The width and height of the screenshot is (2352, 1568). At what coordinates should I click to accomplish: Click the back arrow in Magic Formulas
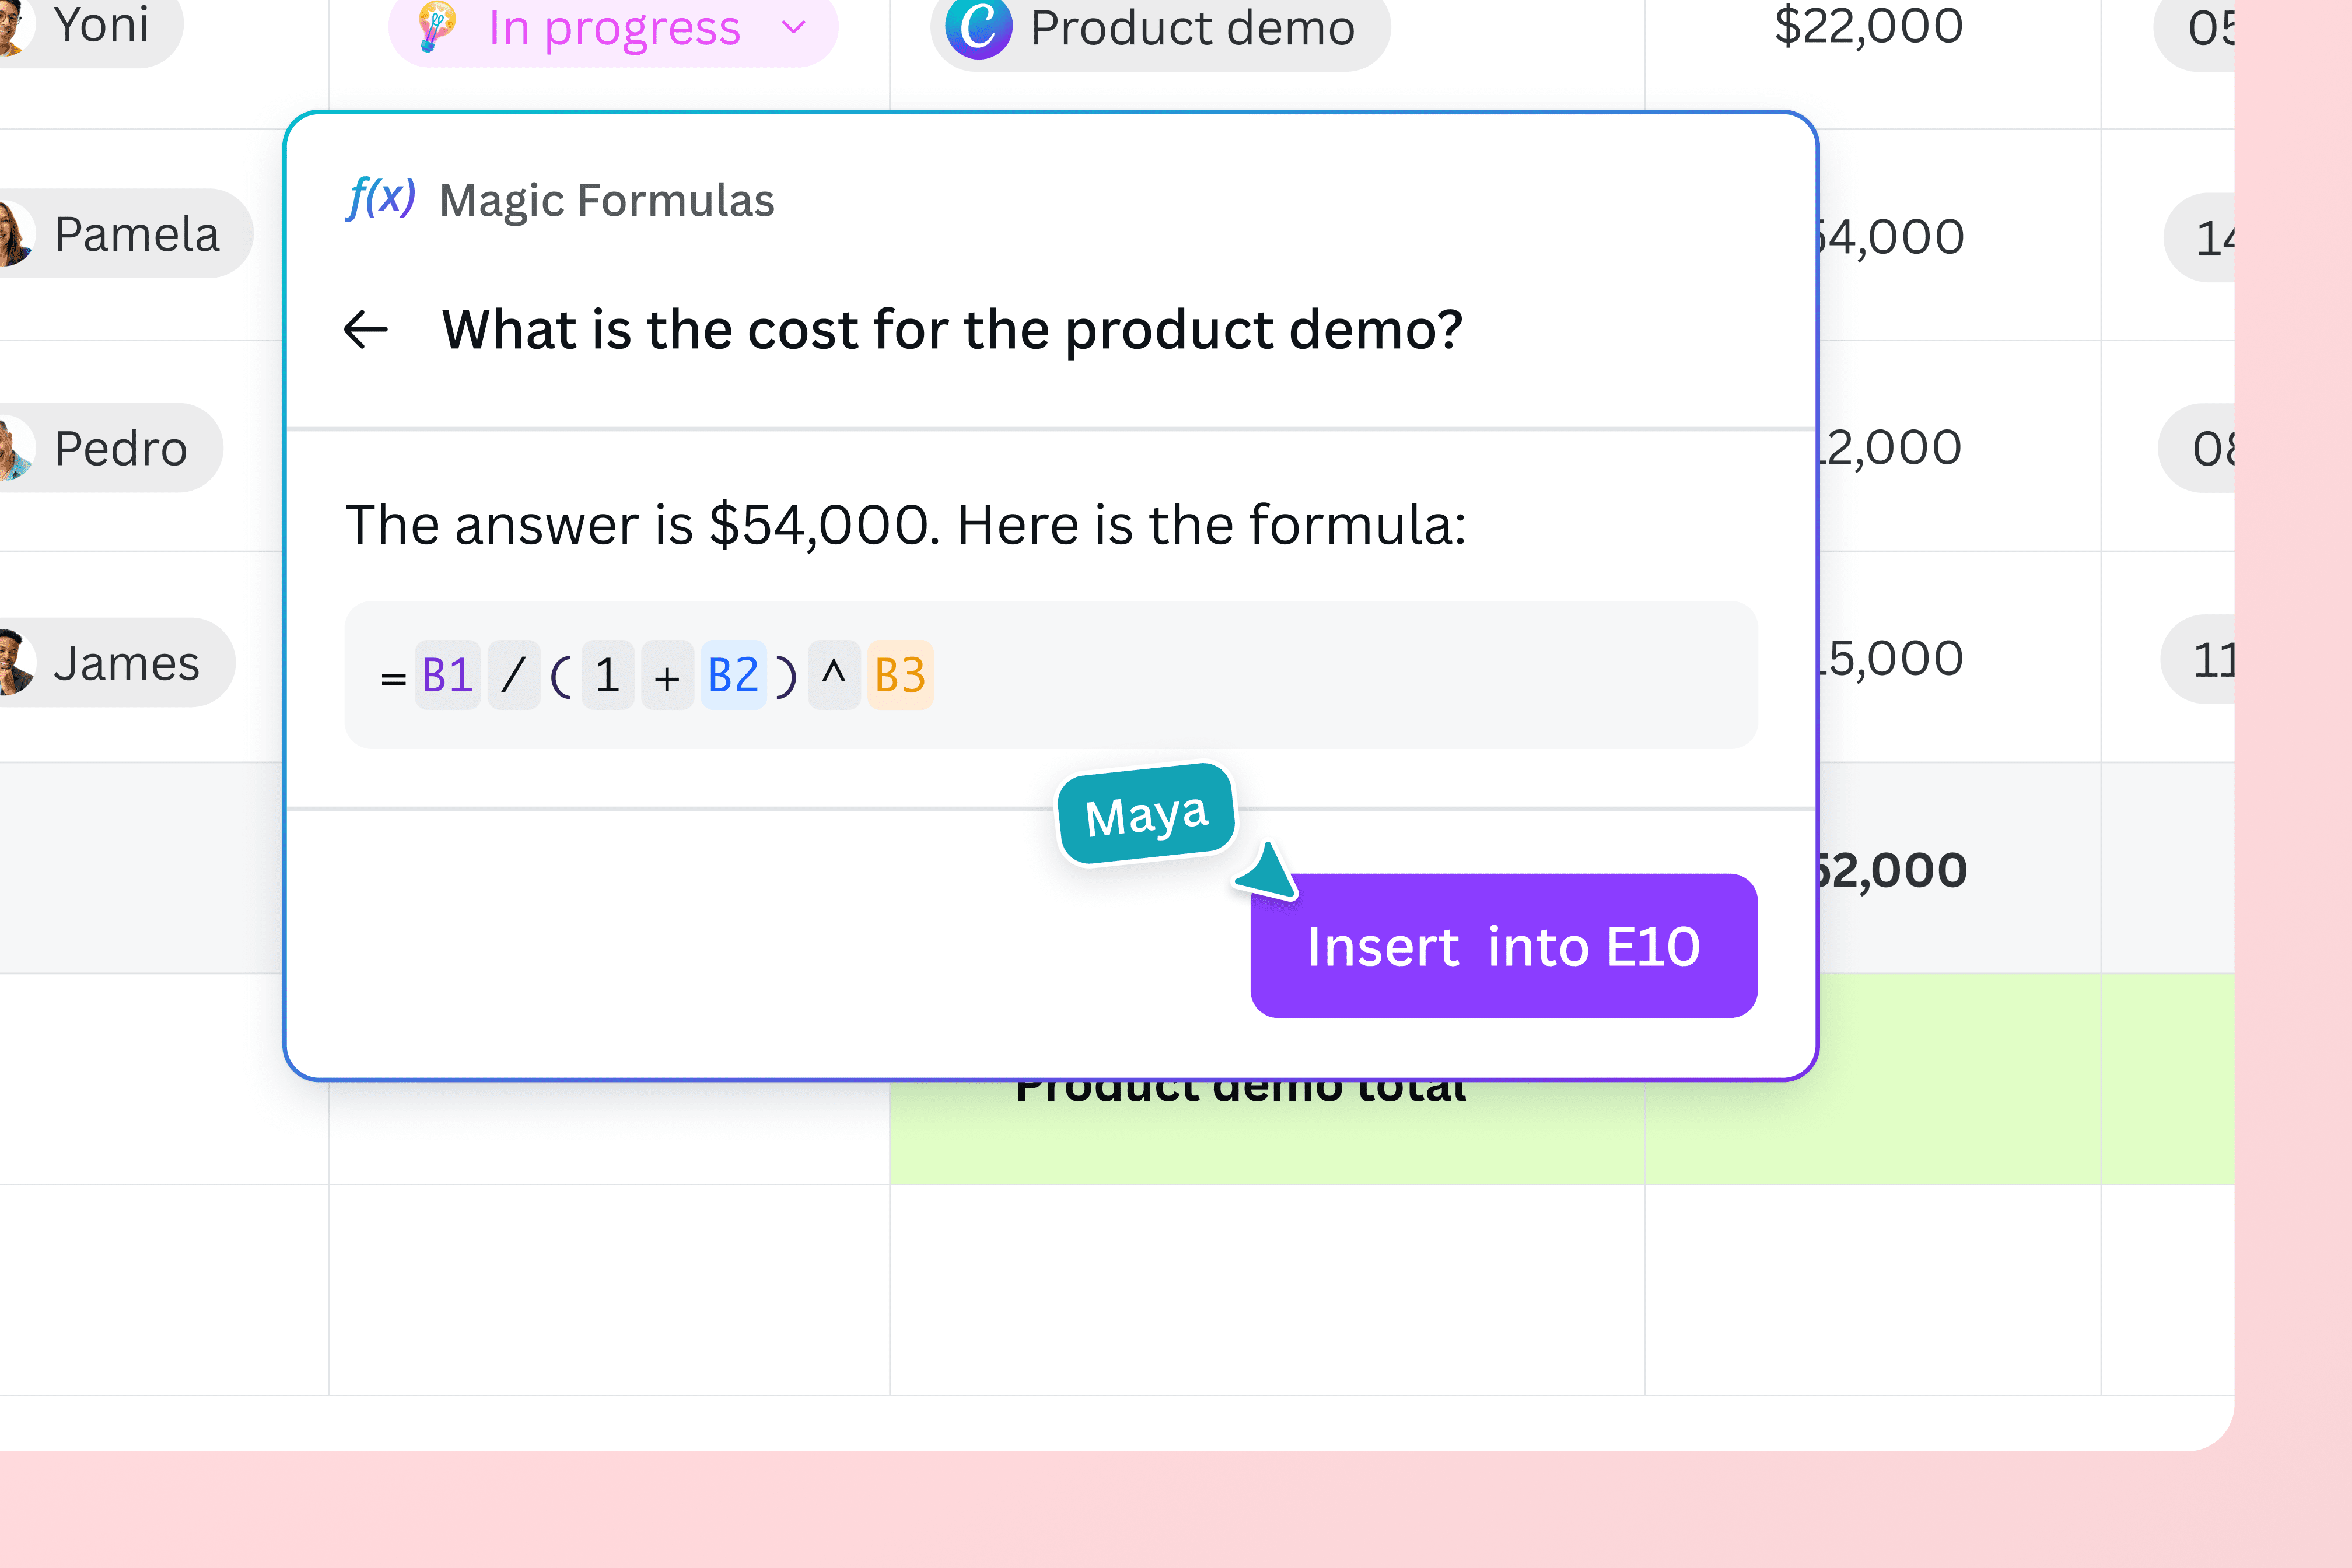pos(366,329)
